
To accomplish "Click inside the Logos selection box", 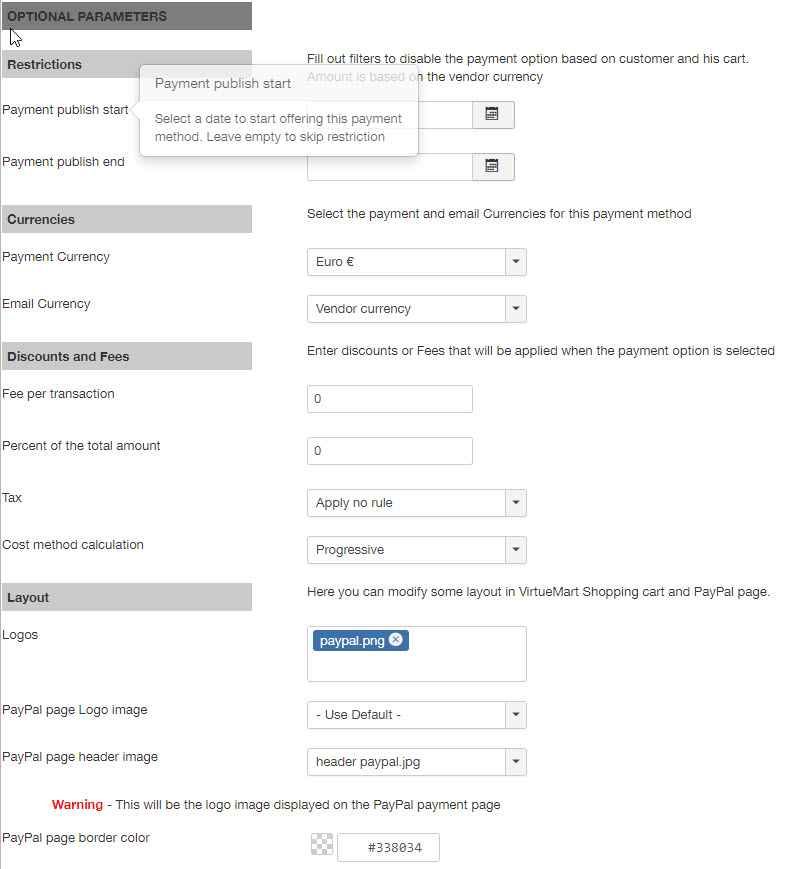I will coord(416,665).
